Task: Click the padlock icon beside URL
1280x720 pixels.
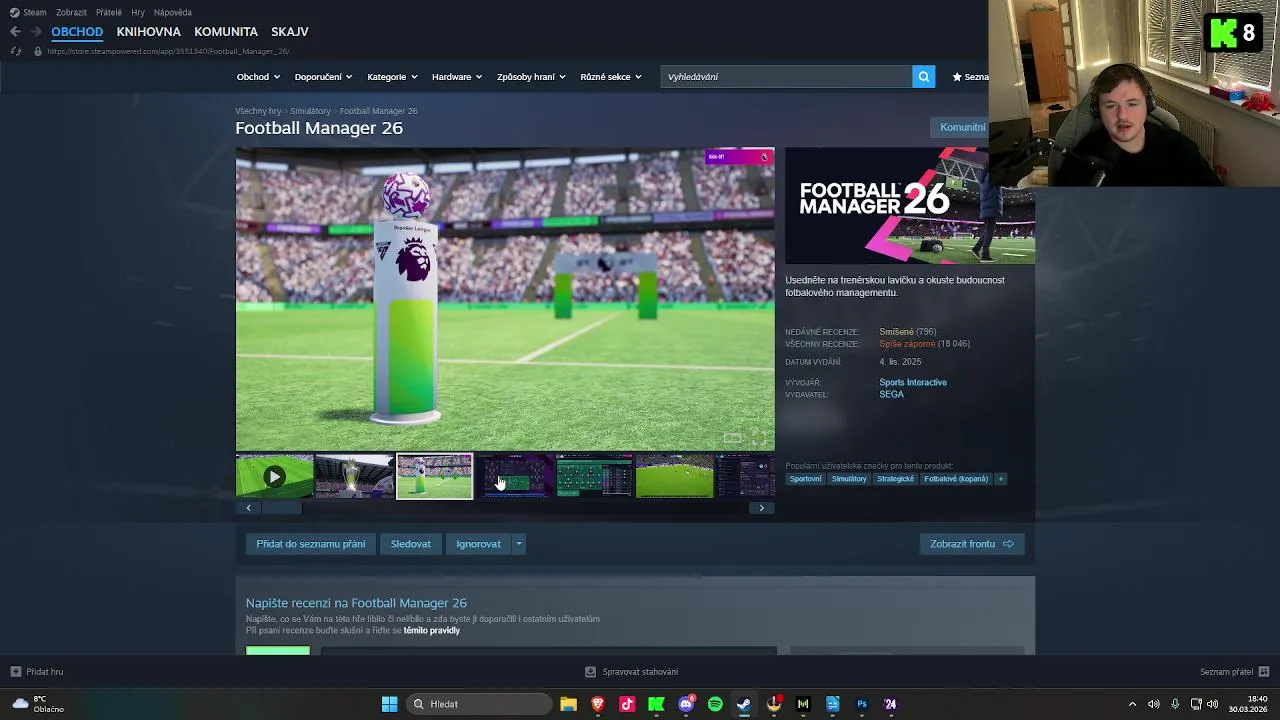Action: click(x=38, y=51)
